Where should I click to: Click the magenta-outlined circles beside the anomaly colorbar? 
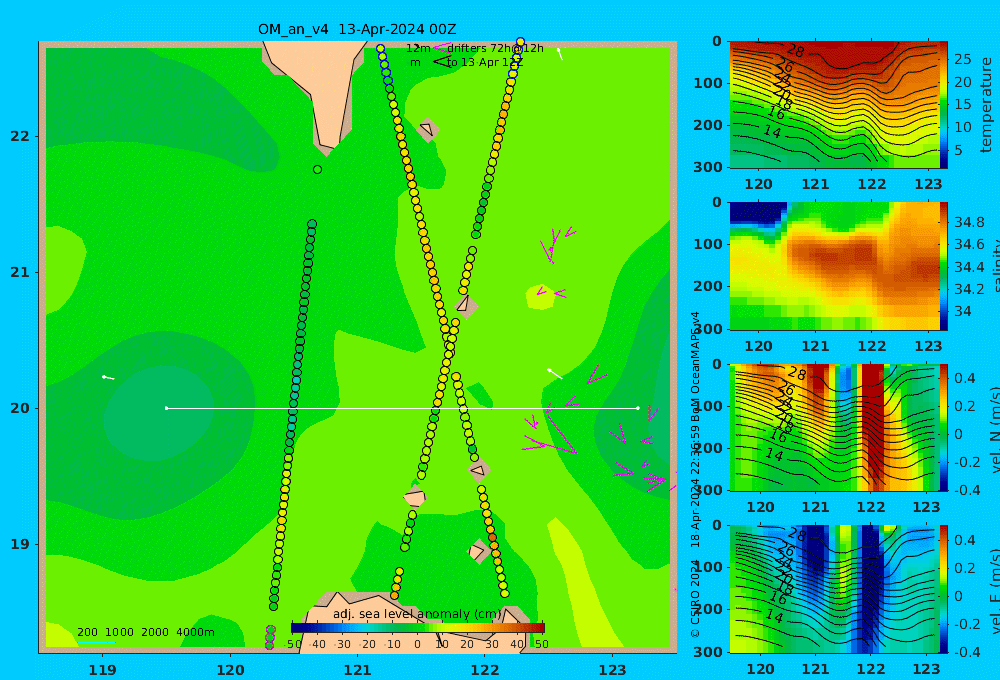pos(270,637)
